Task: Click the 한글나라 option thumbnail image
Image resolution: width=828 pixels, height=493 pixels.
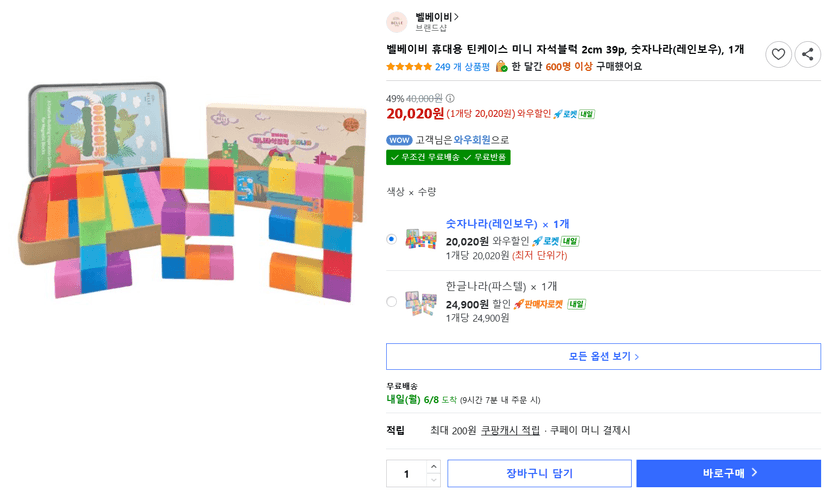Action: [x=421, y=302]
